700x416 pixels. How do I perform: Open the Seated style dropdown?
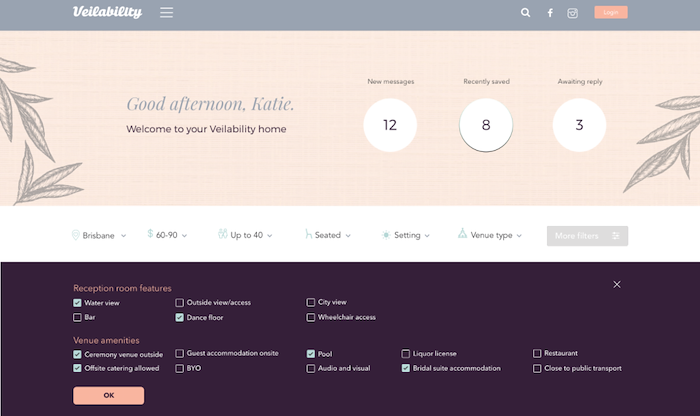coord(328,235)
